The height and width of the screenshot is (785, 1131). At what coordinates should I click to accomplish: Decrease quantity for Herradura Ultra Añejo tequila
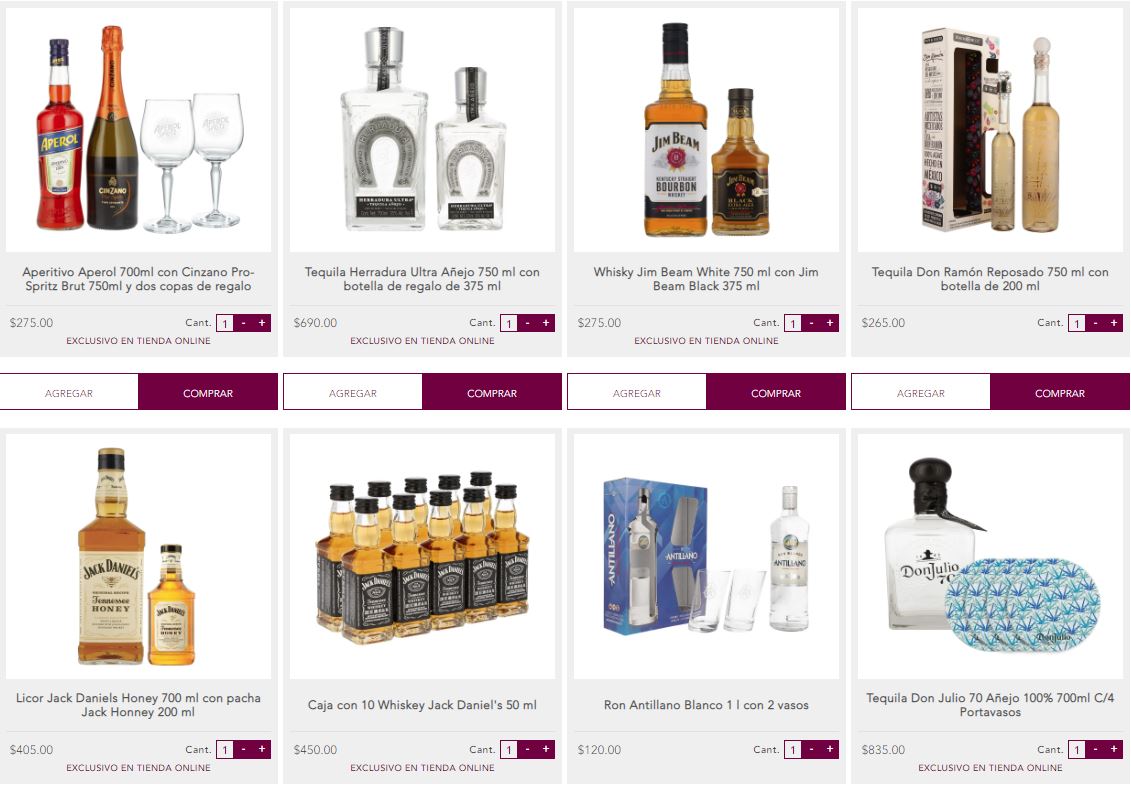527,323
